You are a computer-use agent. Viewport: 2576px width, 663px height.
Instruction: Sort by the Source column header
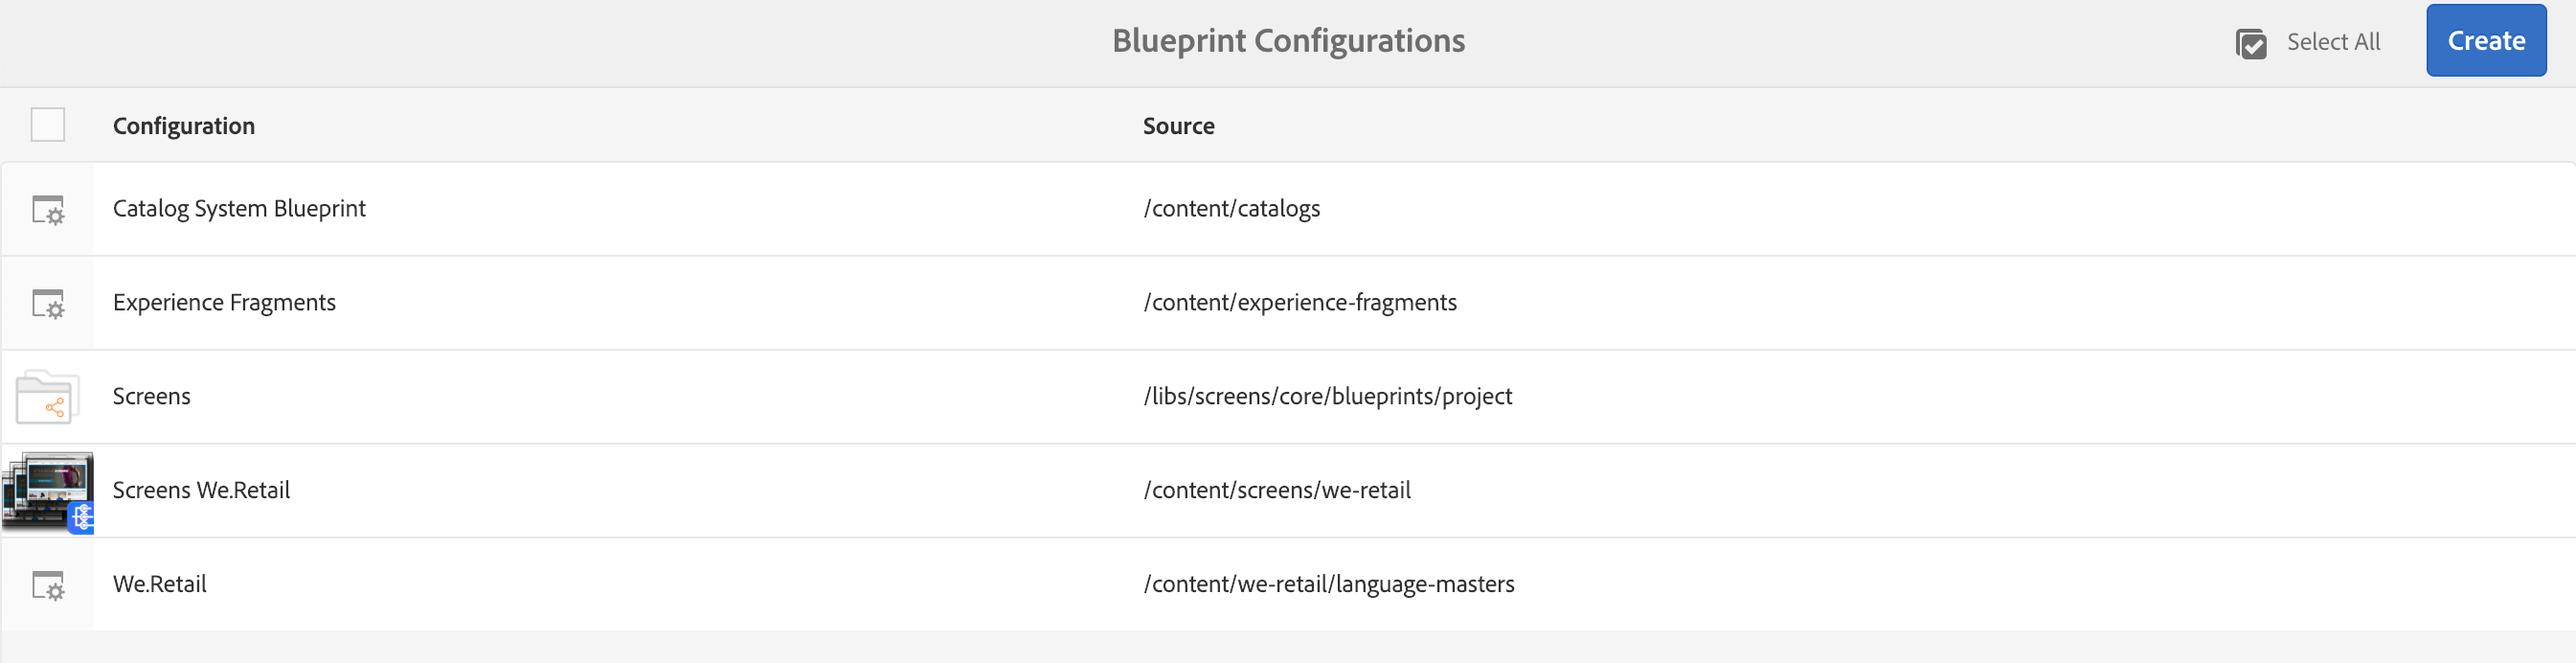tap(1178, 126)
